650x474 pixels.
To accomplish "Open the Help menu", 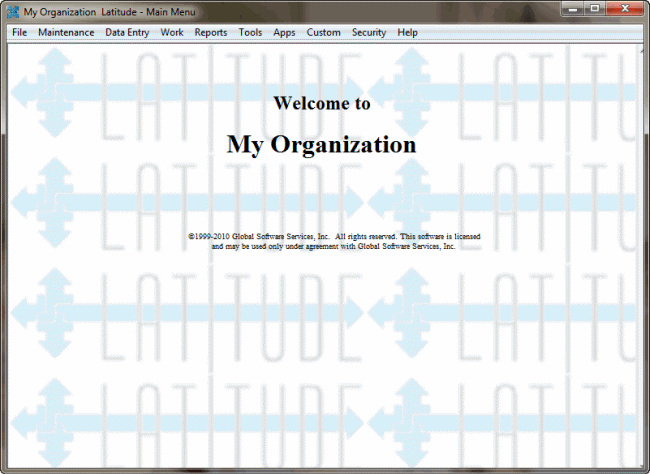I will pos(407,32).
